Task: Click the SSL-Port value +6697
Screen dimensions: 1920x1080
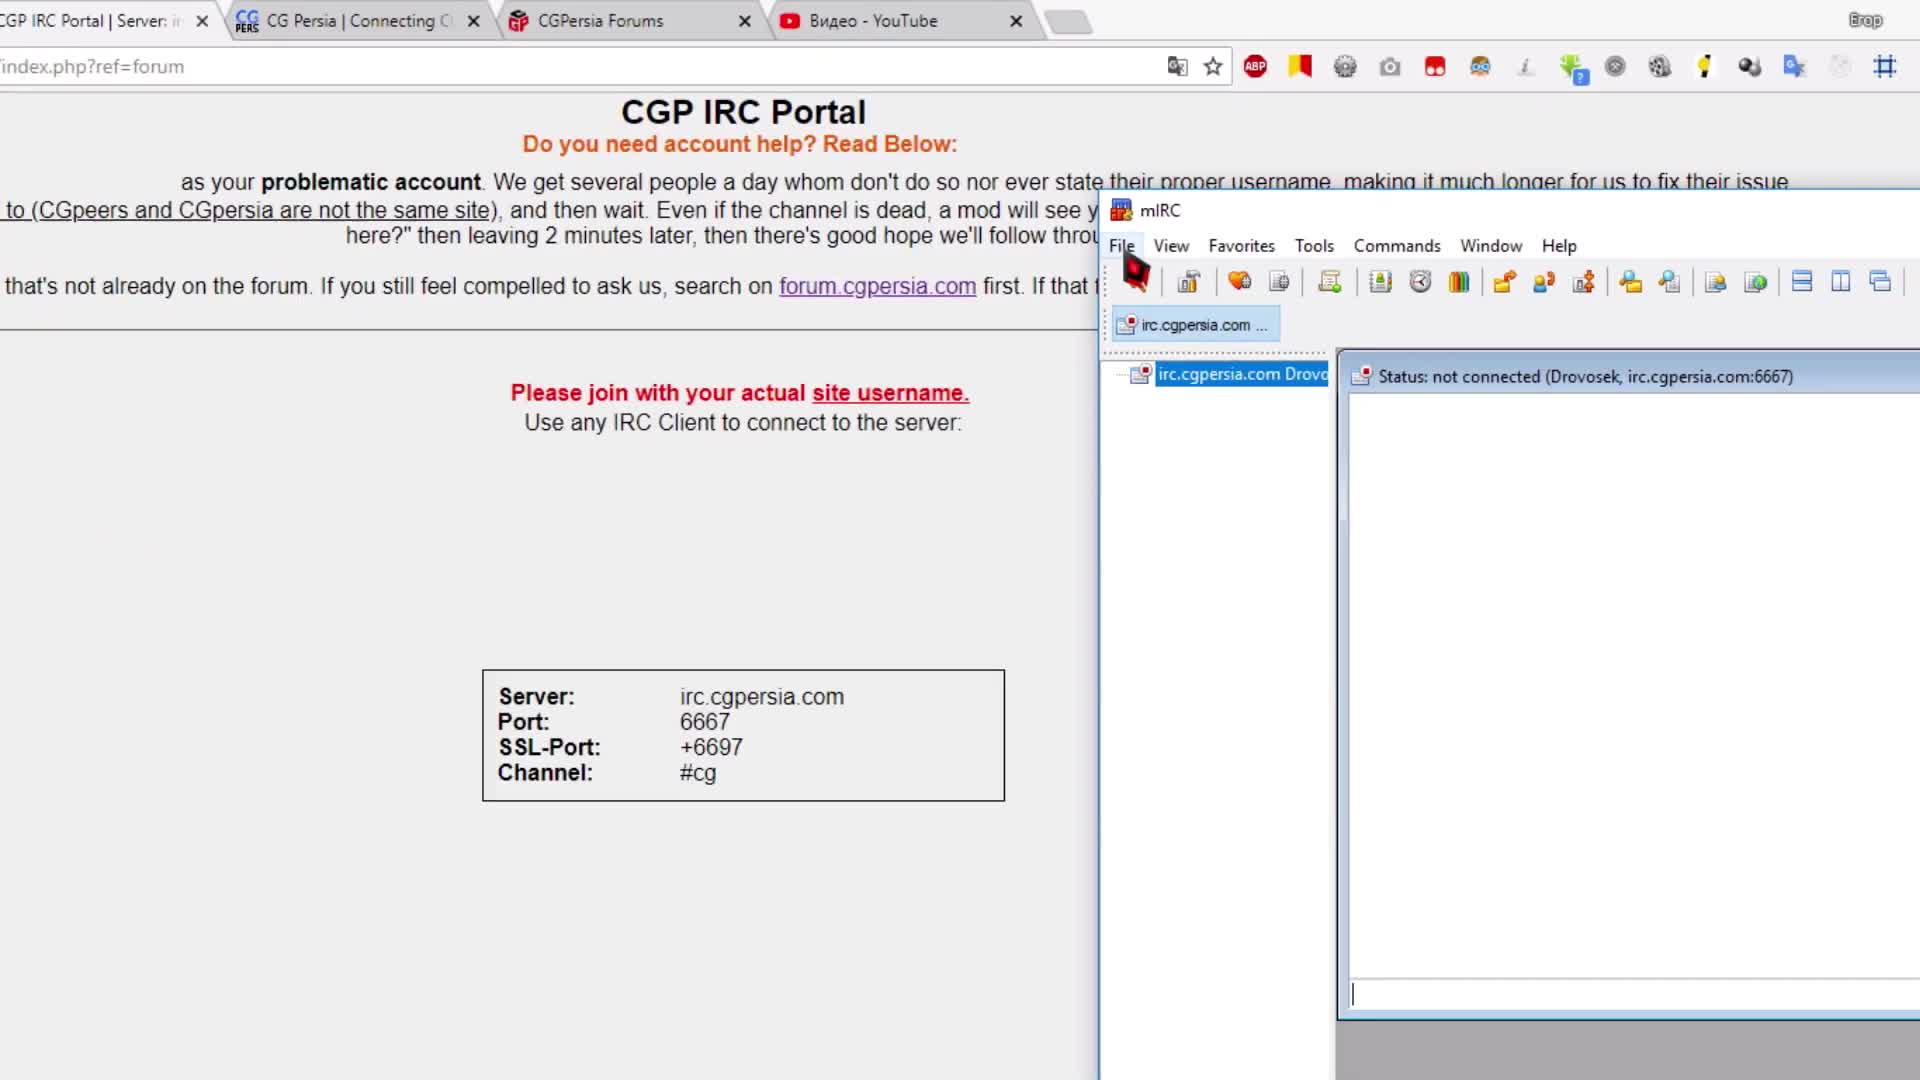Action: pos(711,748)
